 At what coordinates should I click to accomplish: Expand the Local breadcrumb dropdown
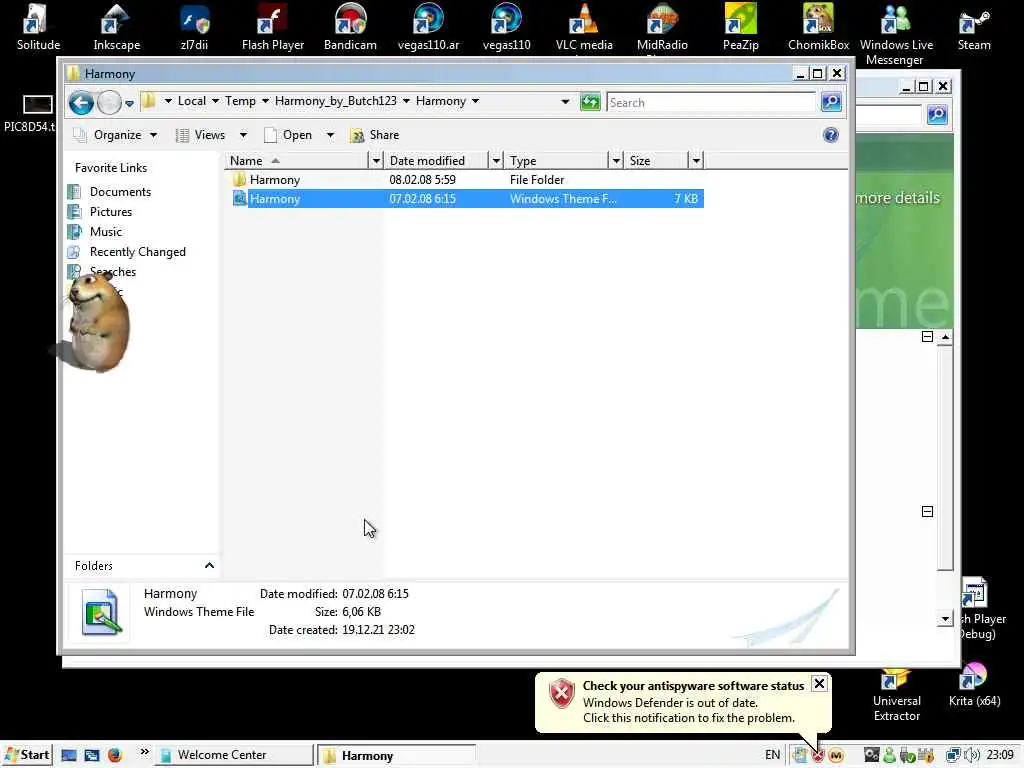(216, 101)
